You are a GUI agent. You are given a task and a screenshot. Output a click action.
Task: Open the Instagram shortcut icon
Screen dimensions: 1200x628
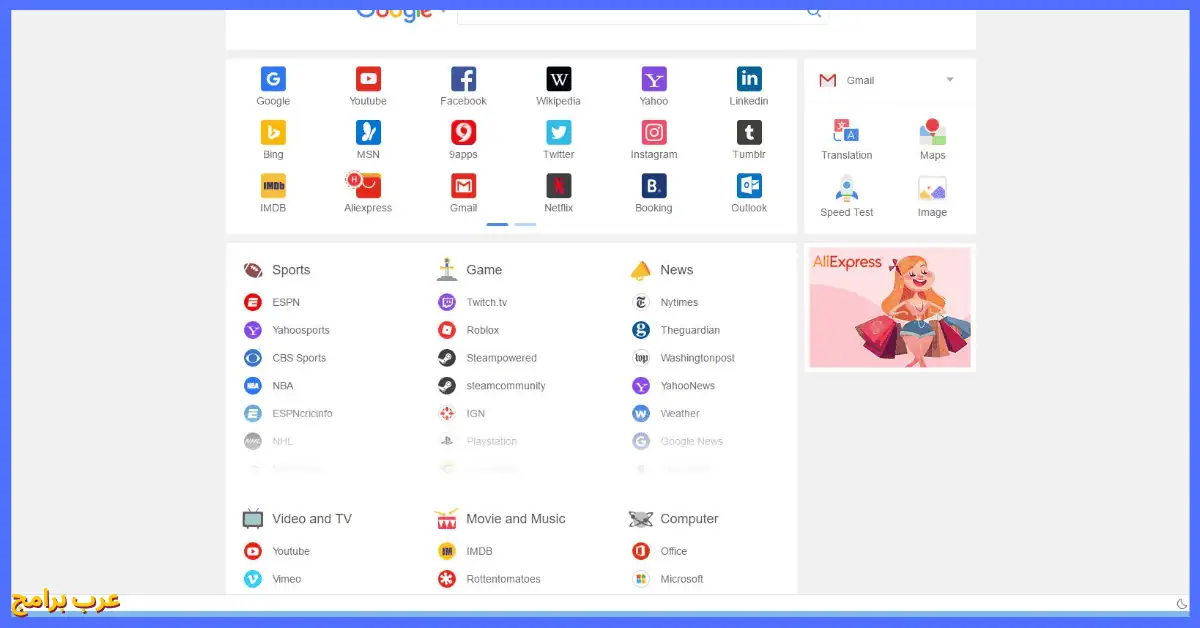click(654, 132)
